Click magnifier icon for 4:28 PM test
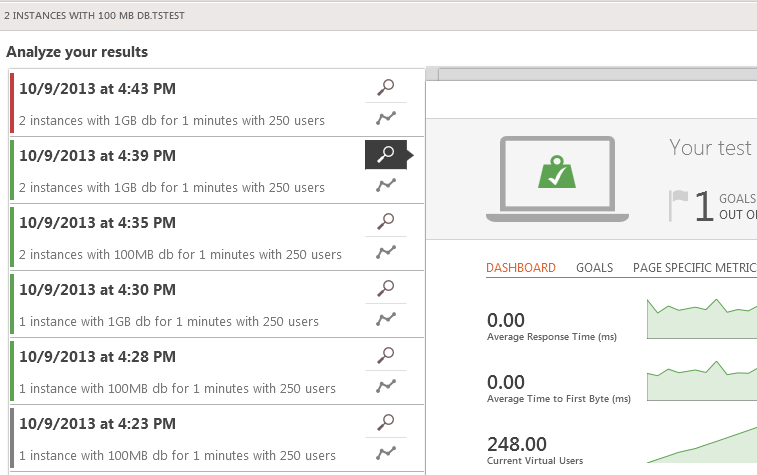This screenshot has width=757, height=475. coord(386,356)
